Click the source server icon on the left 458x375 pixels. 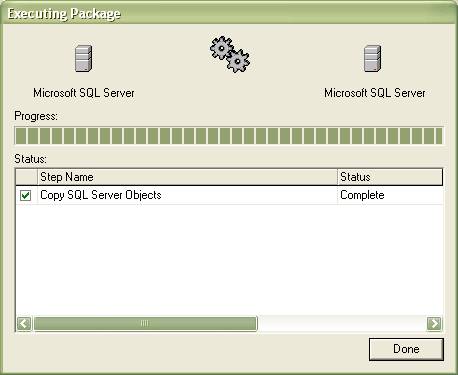[83, 58]
